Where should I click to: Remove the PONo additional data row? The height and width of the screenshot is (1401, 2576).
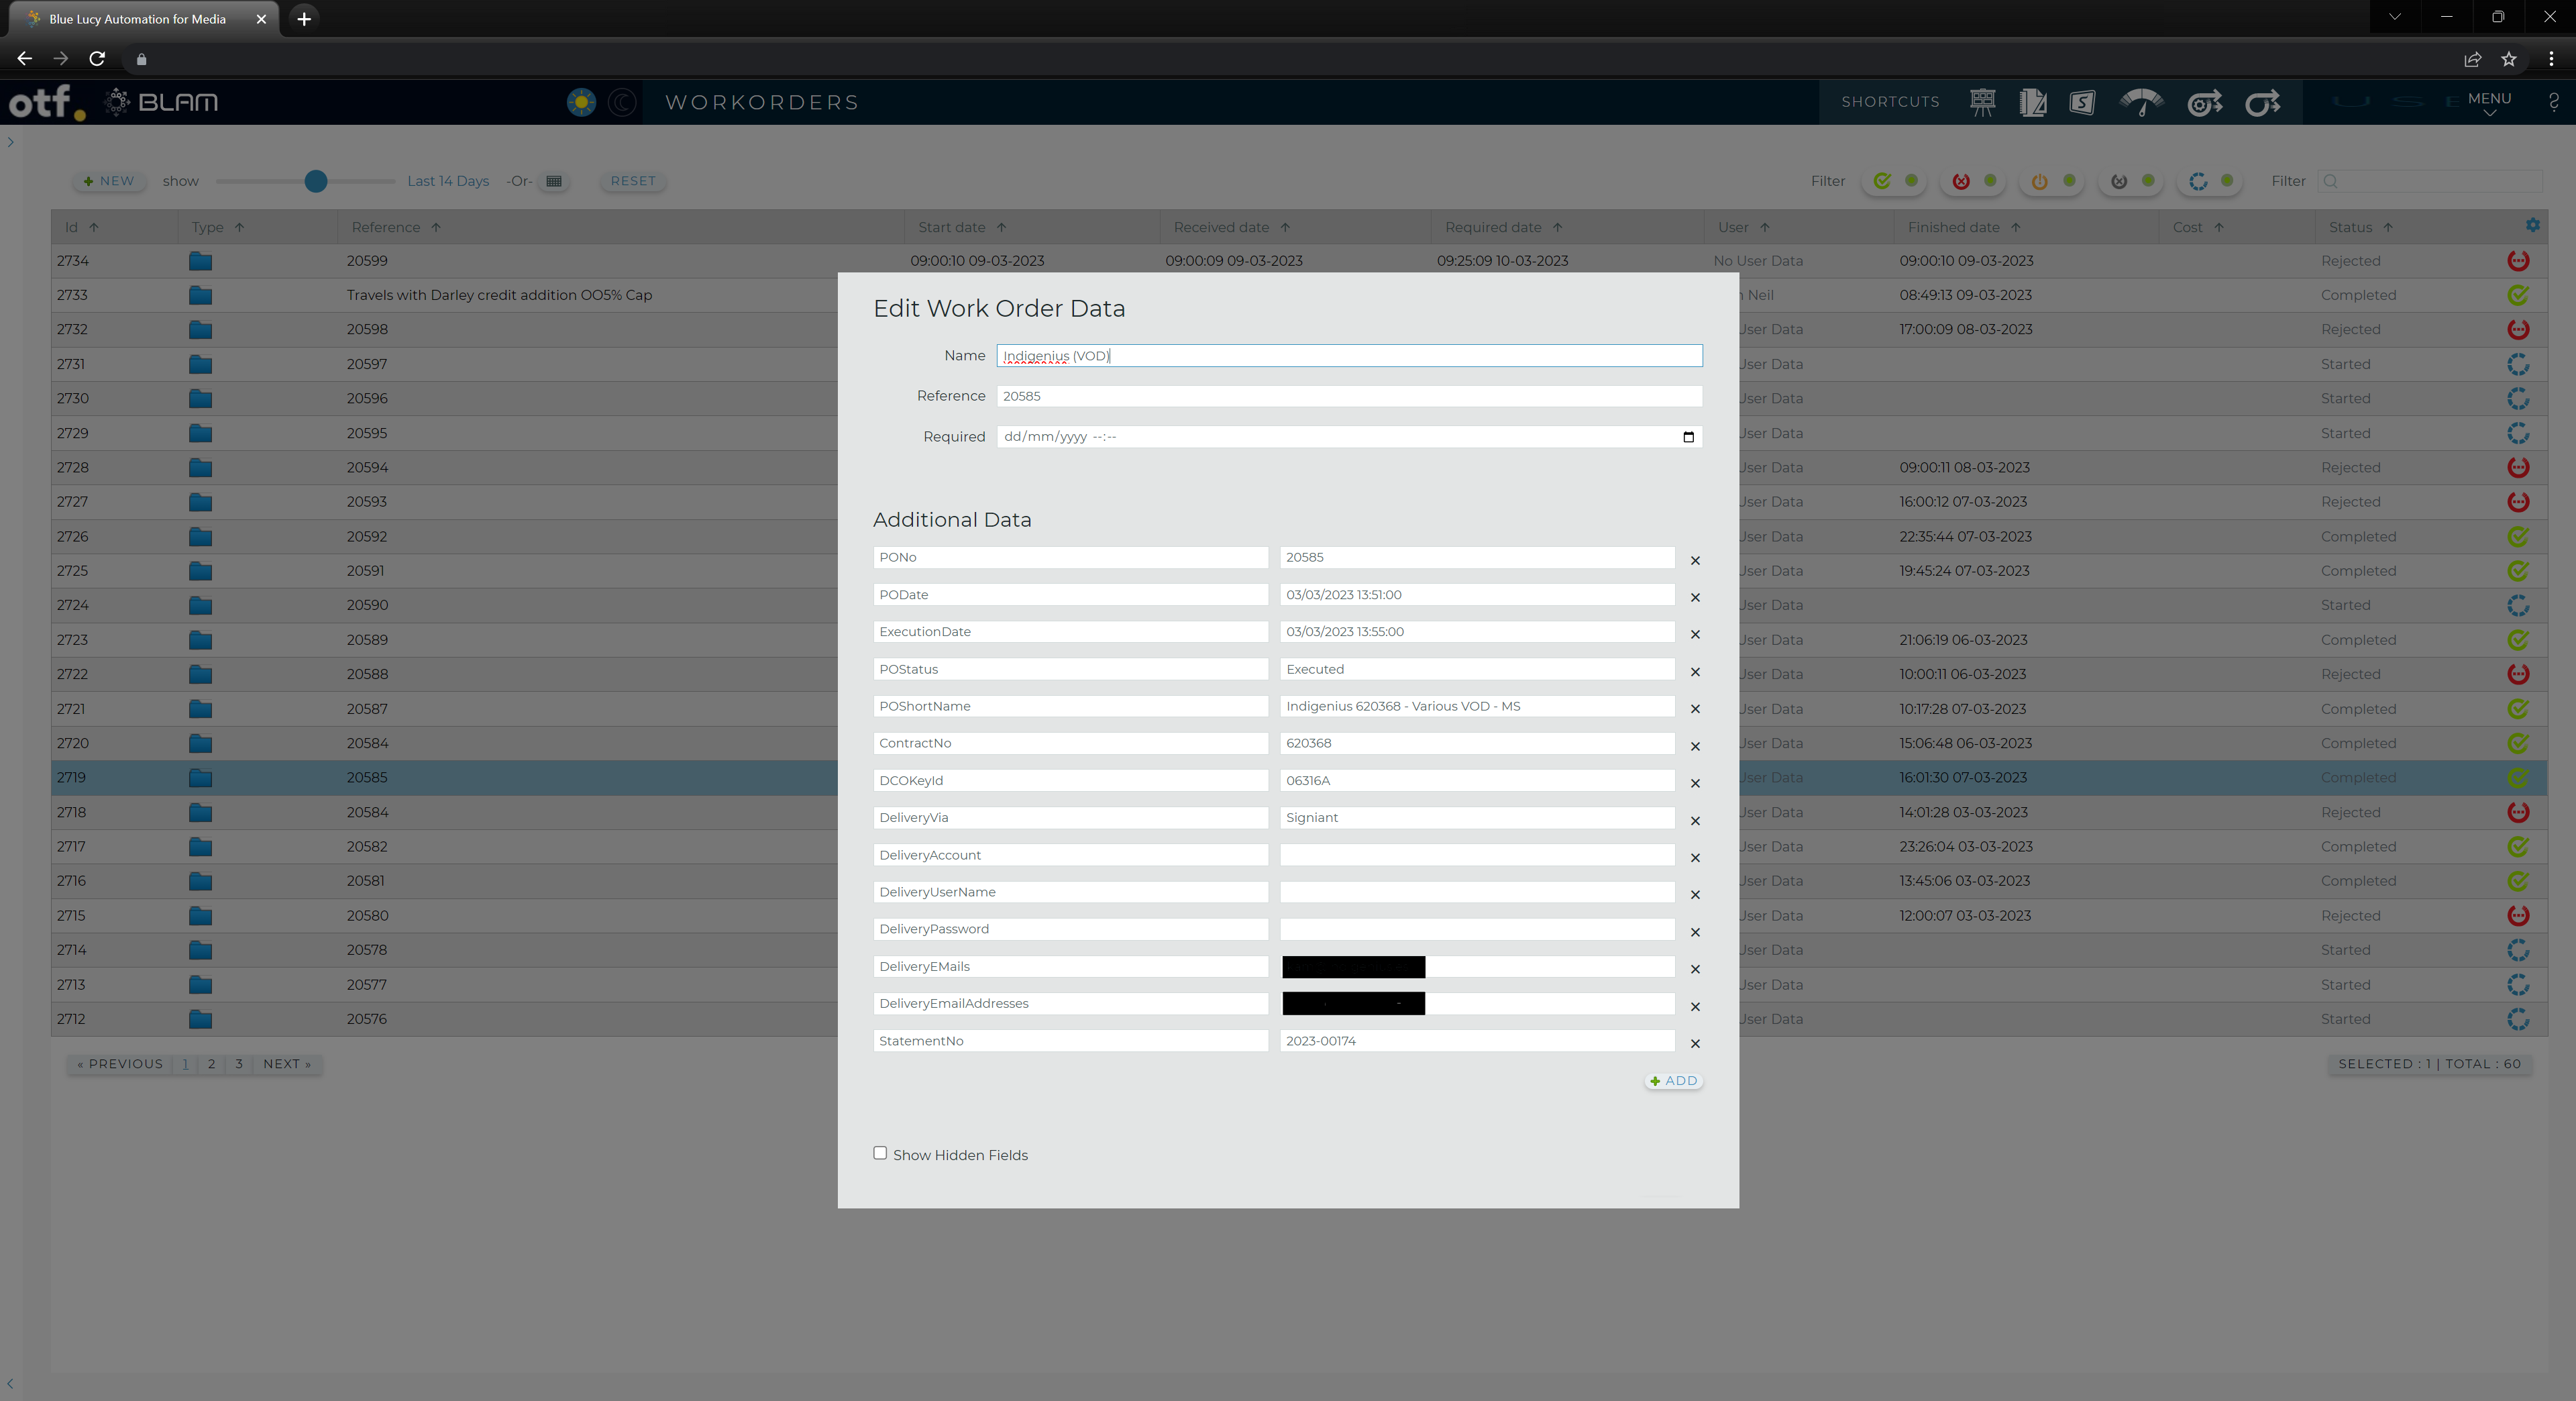tap(1695, 560)
